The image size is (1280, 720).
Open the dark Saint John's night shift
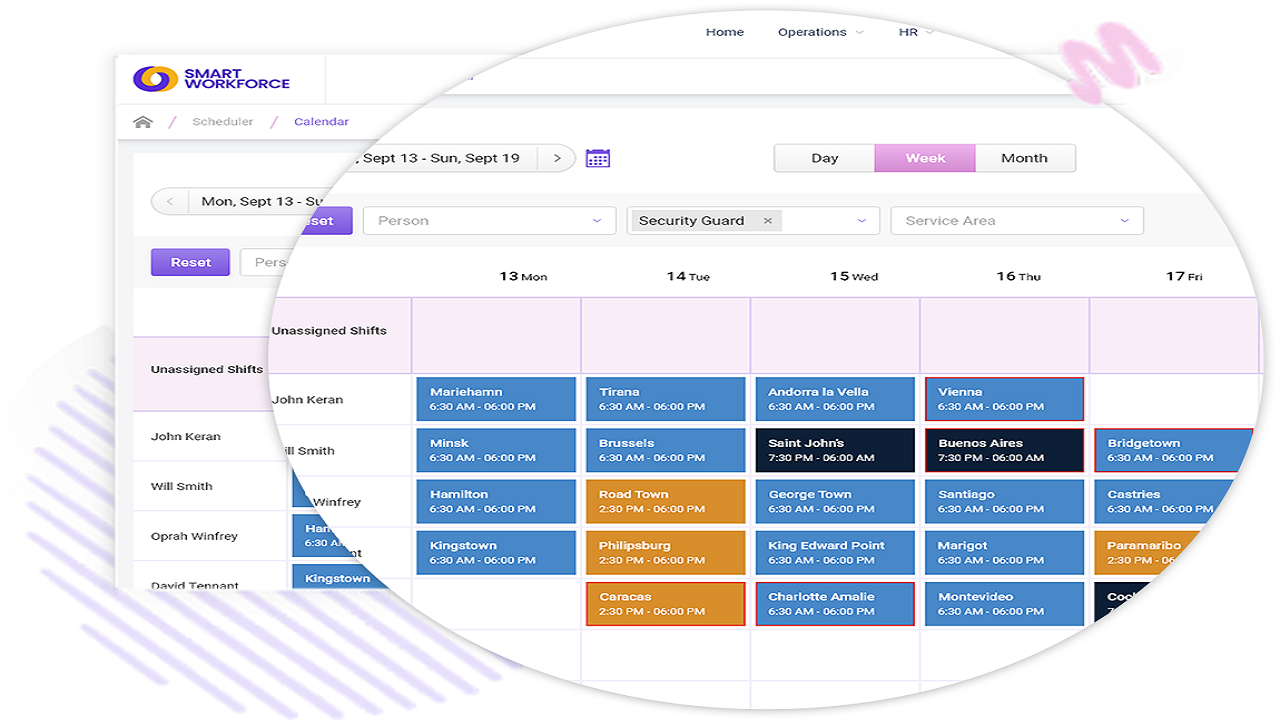(834, 450)
